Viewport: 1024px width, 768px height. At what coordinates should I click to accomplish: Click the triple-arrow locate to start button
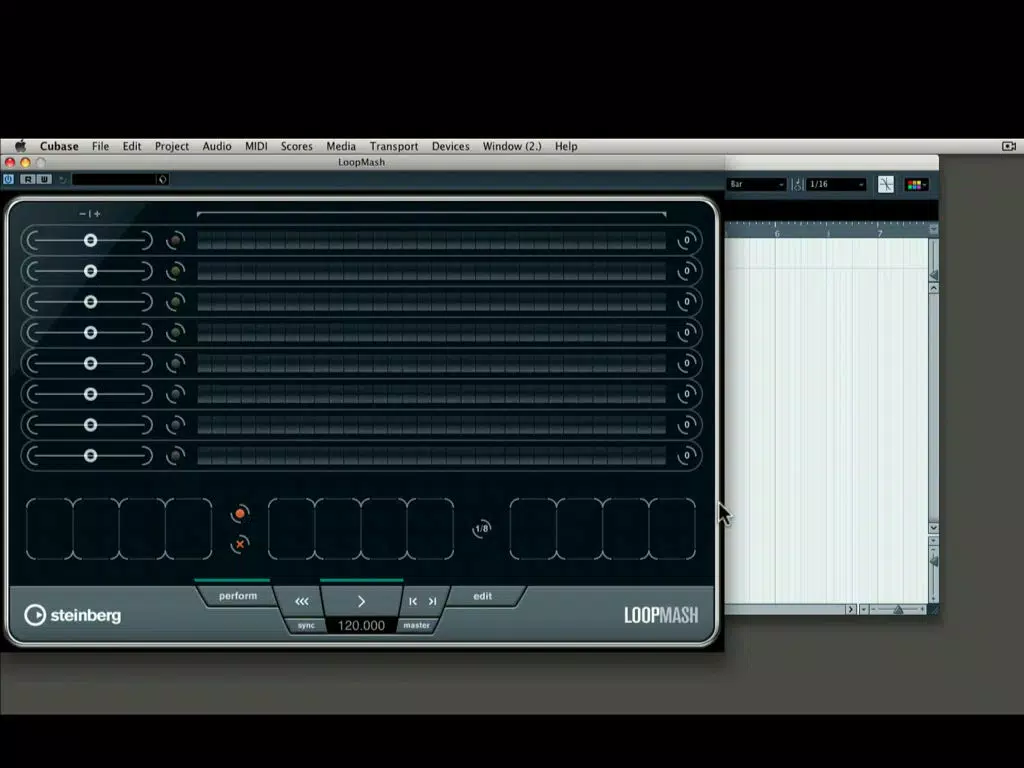point(301,601)
